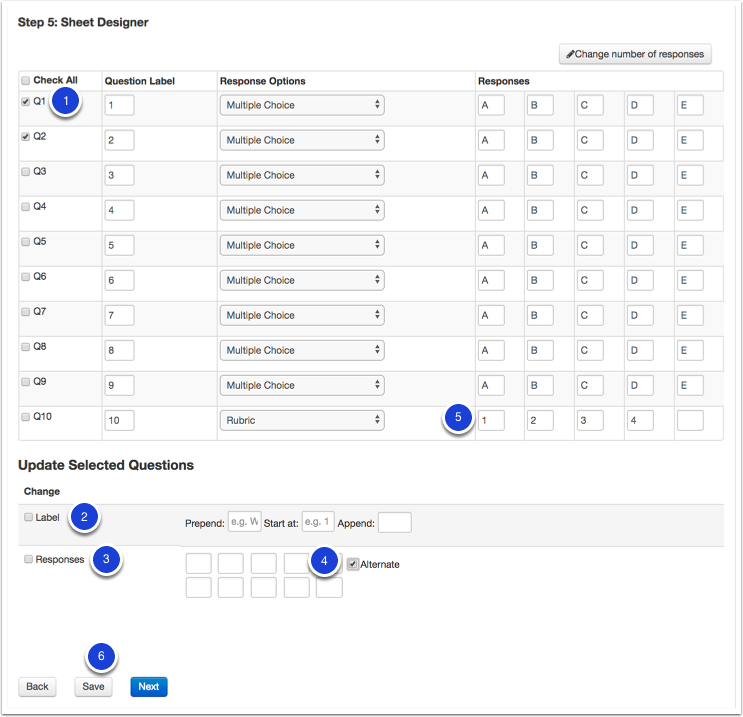The image size is (743, 717).
Task: Click Change number of responses button
Action: pos(635,54)
